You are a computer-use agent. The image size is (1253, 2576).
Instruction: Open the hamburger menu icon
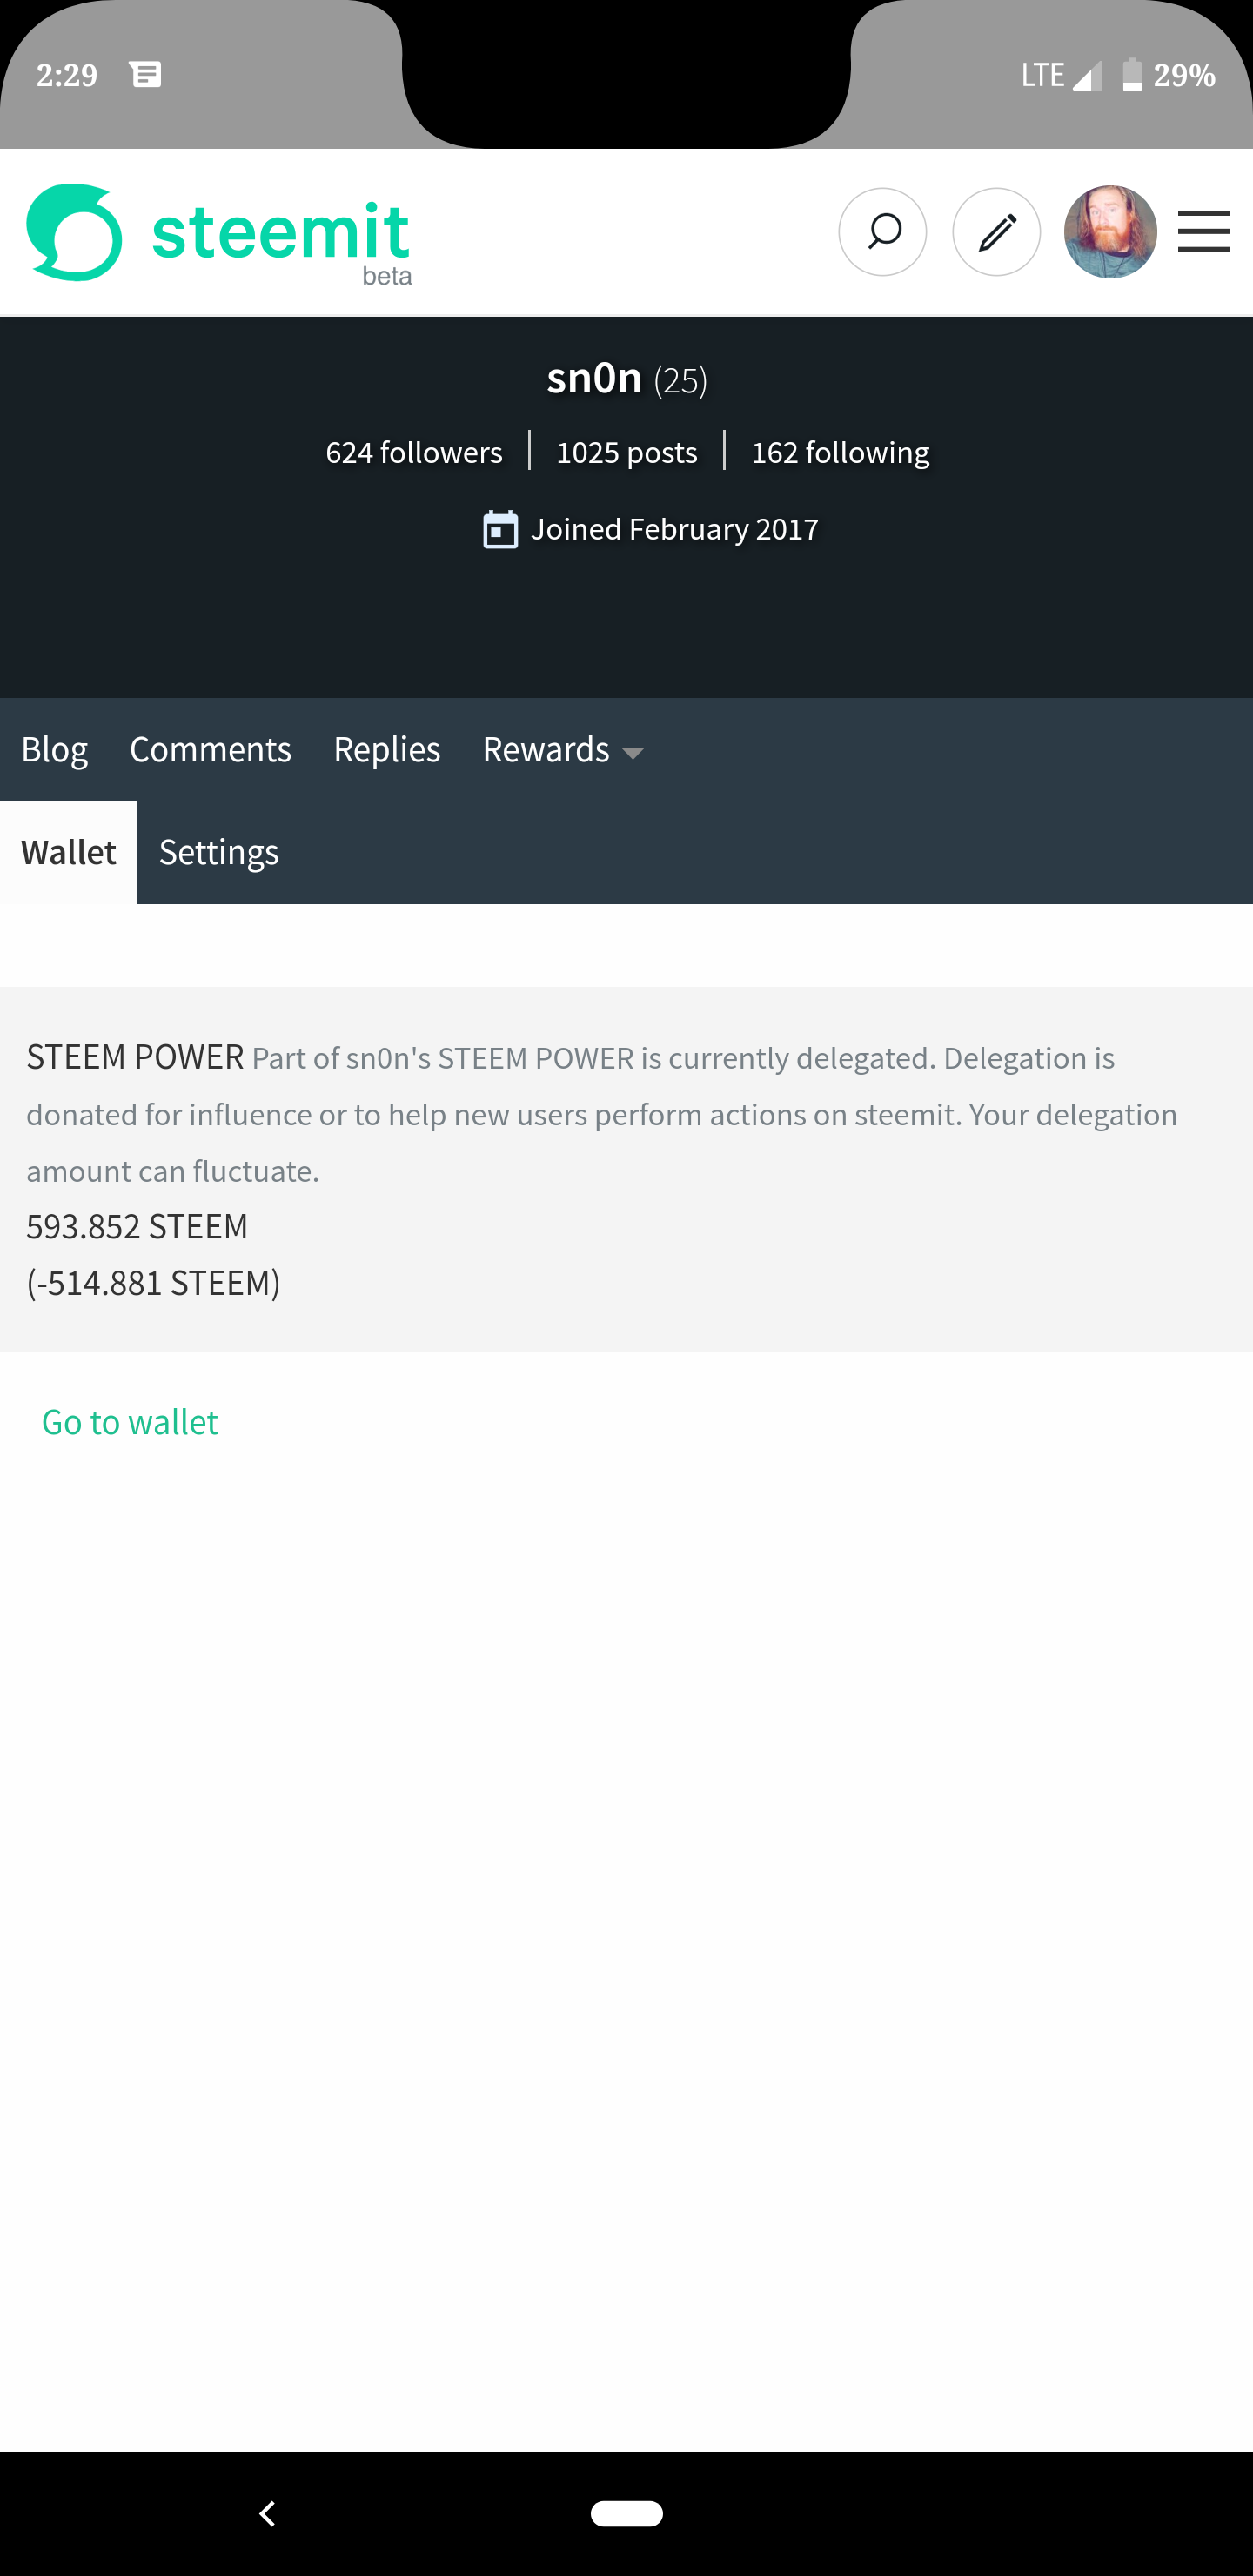click(1203, 232)
